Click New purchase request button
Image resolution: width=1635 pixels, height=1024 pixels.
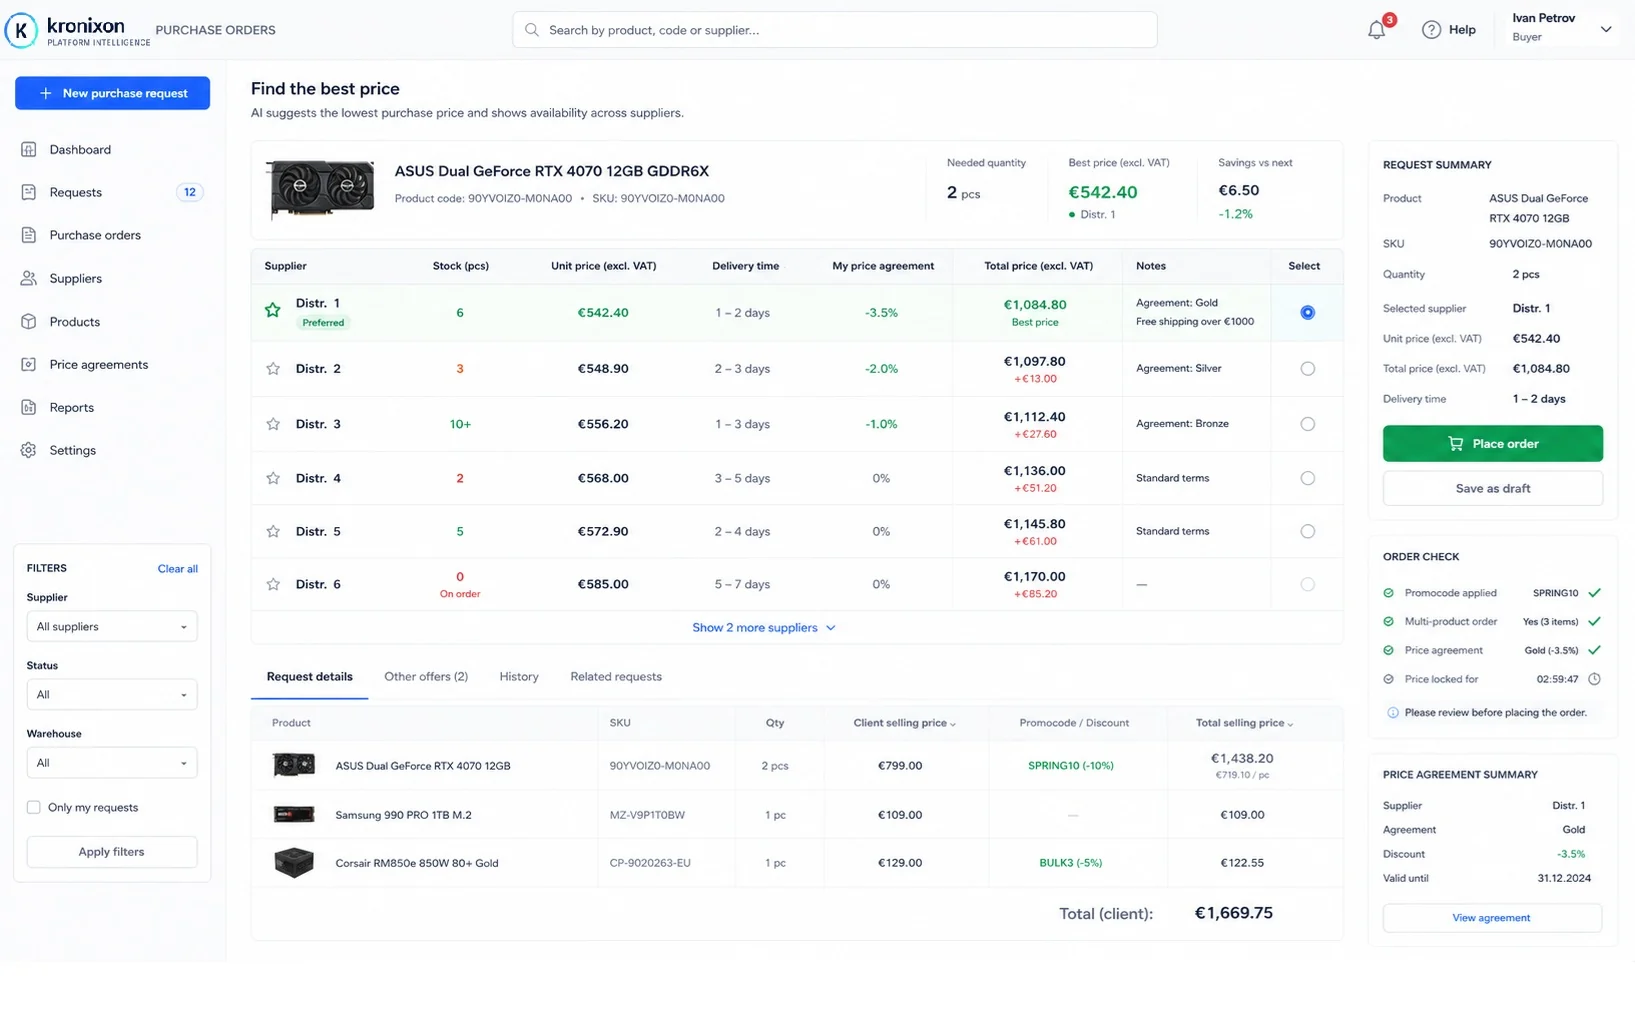(112, 93)
